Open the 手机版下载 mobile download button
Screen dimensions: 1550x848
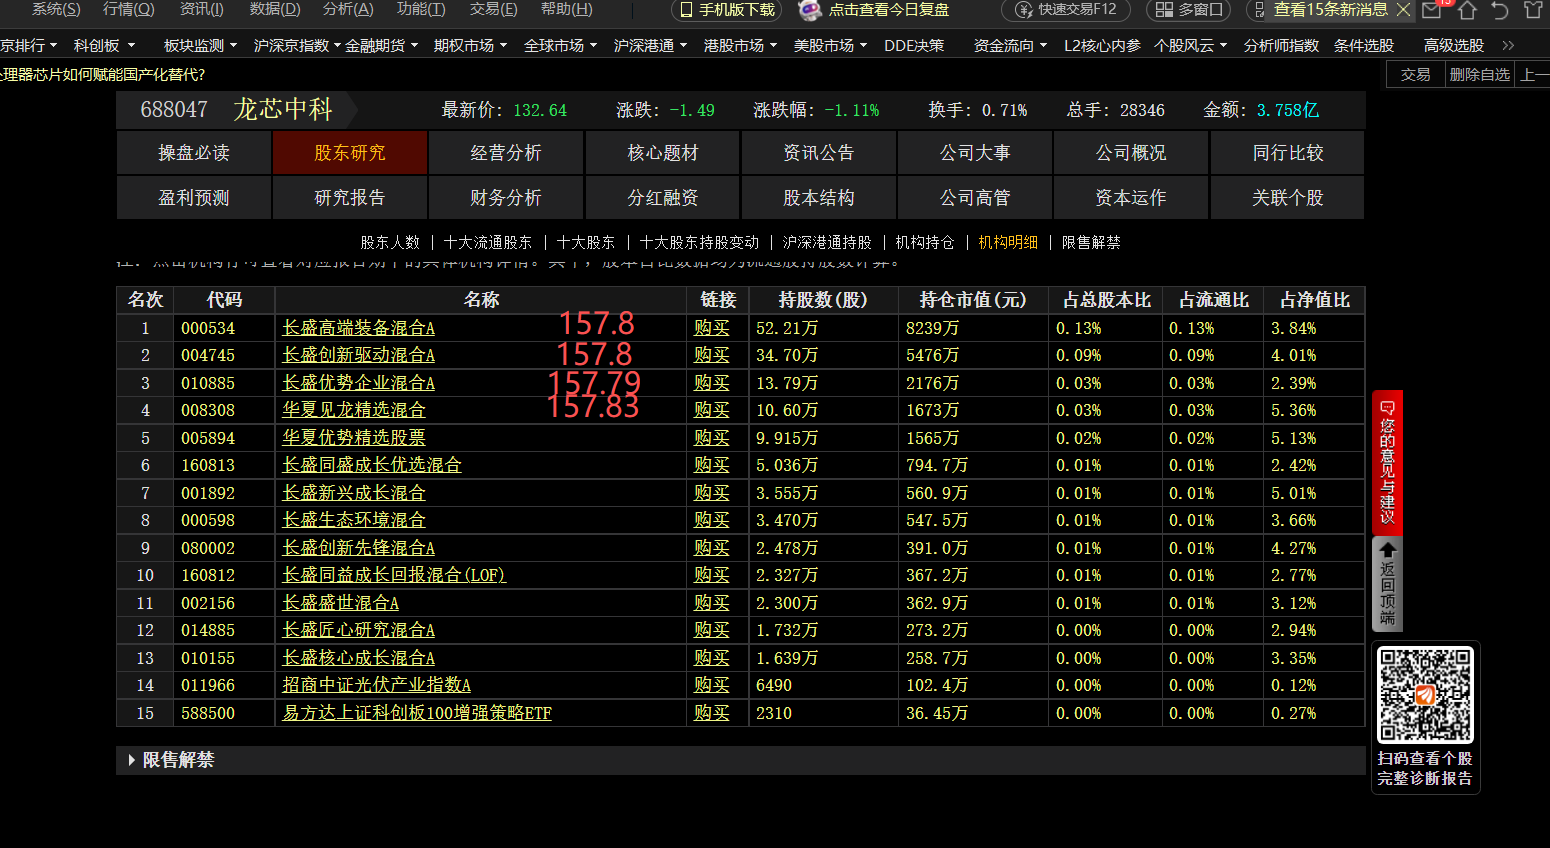pos(727,10)
